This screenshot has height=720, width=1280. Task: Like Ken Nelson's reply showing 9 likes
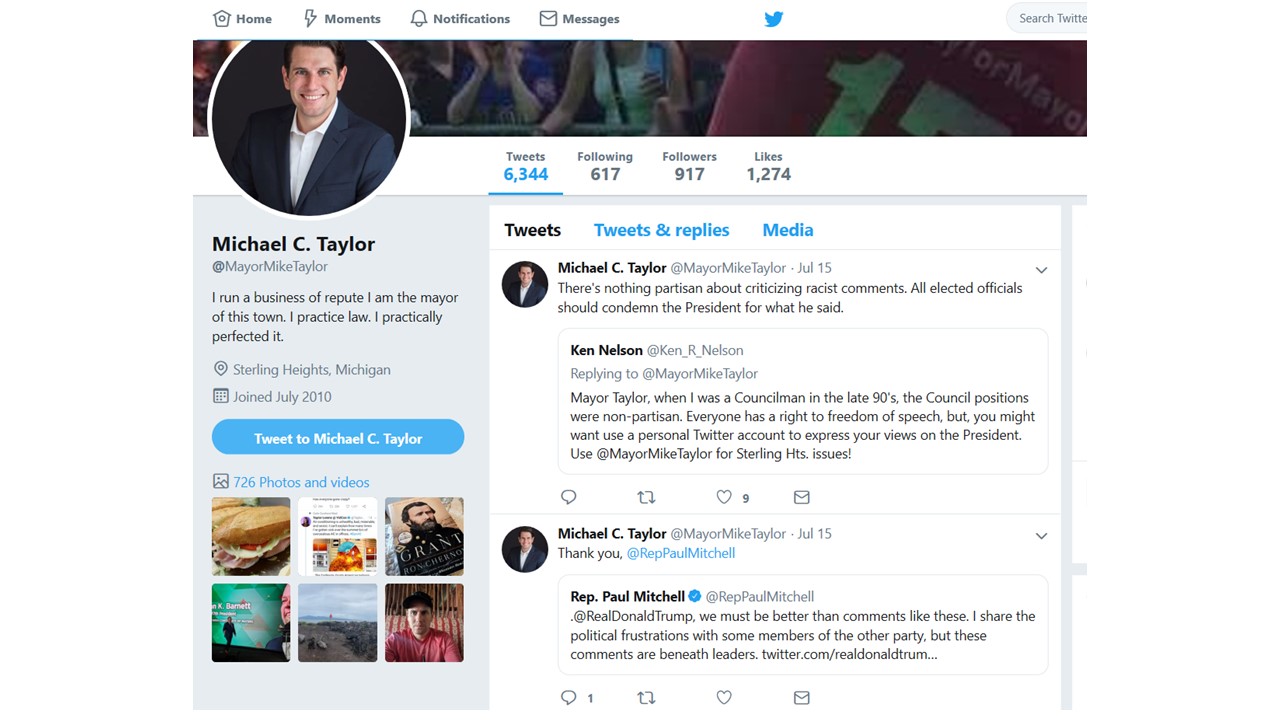coord(724,497)
